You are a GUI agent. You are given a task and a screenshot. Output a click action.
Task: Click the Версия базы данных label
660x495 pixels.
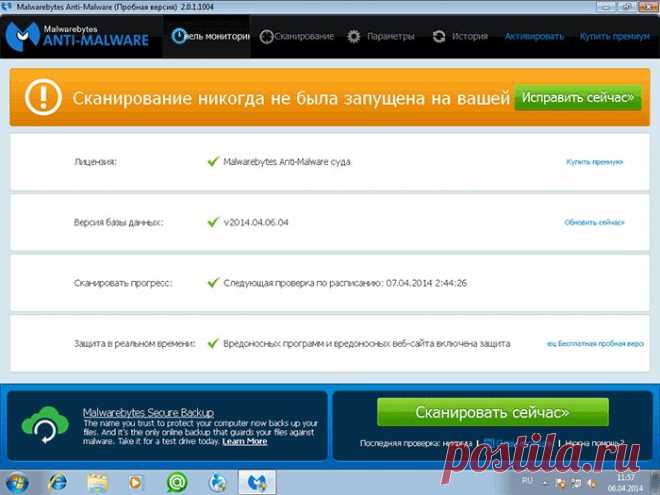[118, 222]
